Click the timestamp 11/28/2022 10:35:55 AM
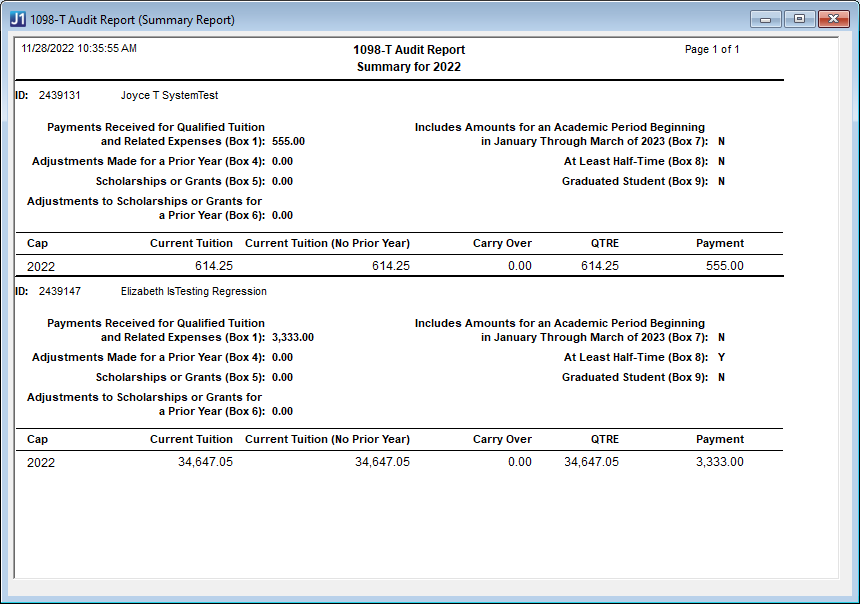860x604 pixels. pyautogui.click(x=78, y=47)
